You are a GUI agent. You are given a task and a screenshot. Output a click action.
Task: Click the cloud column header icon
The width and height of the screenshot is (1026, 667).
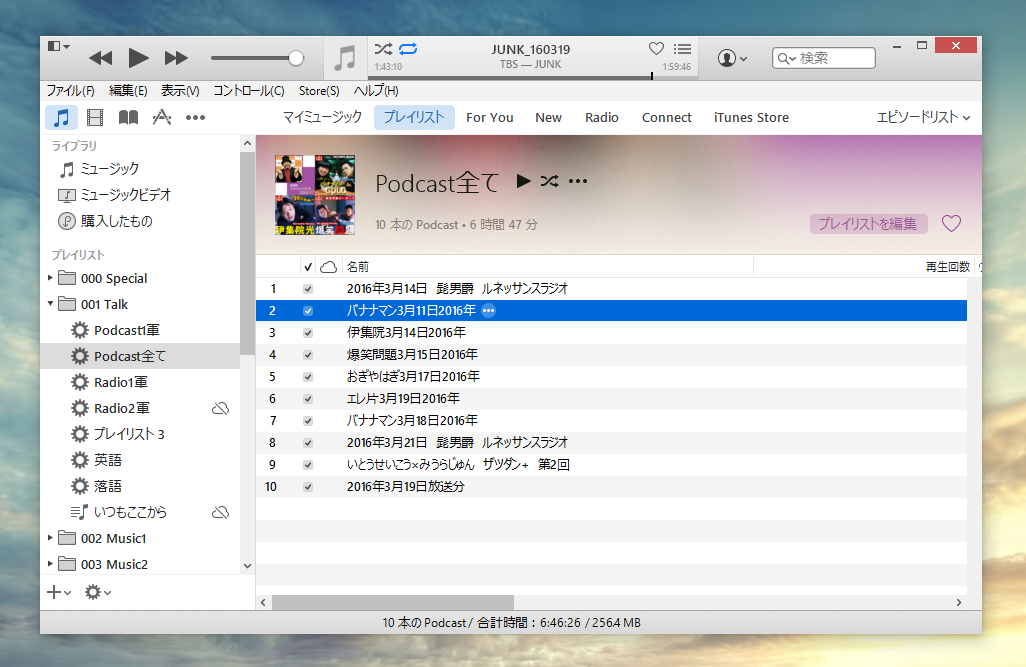tap(328, 267)
